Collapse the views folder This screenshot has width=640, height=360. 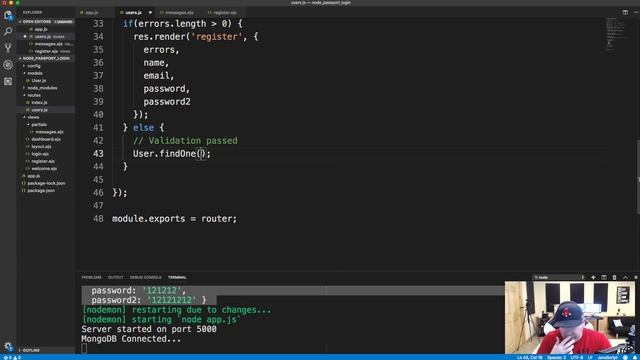coord(33,117)
